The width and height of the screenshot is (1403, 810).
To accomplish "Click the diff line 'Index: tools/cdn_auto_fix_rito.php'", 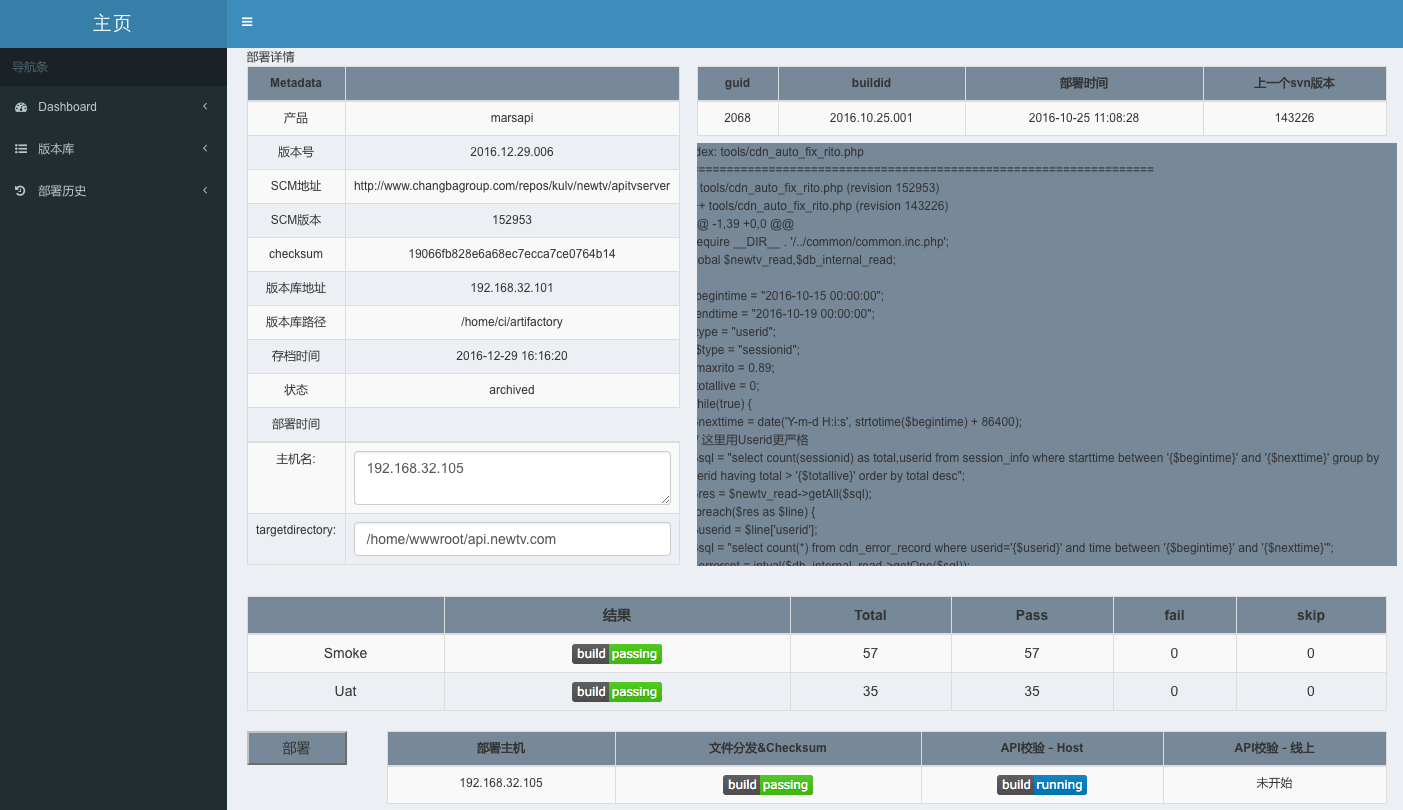I will (780, 152).
